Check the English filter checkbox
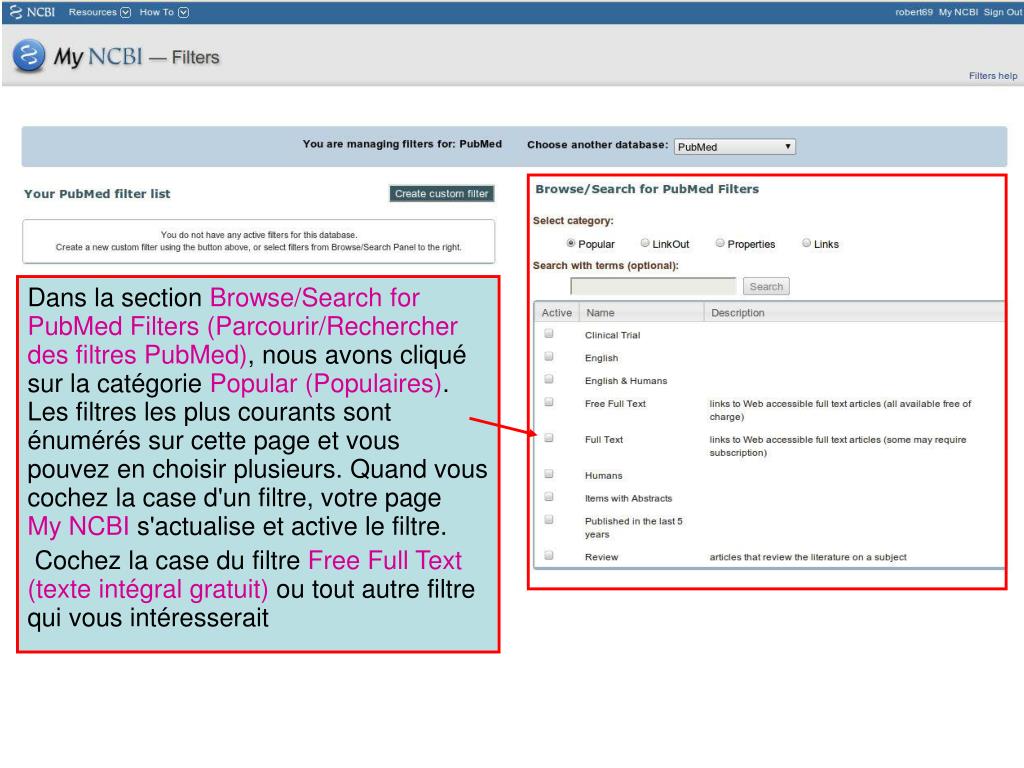The height and width of the screenshot is (768, 1024). click(549, 357)
